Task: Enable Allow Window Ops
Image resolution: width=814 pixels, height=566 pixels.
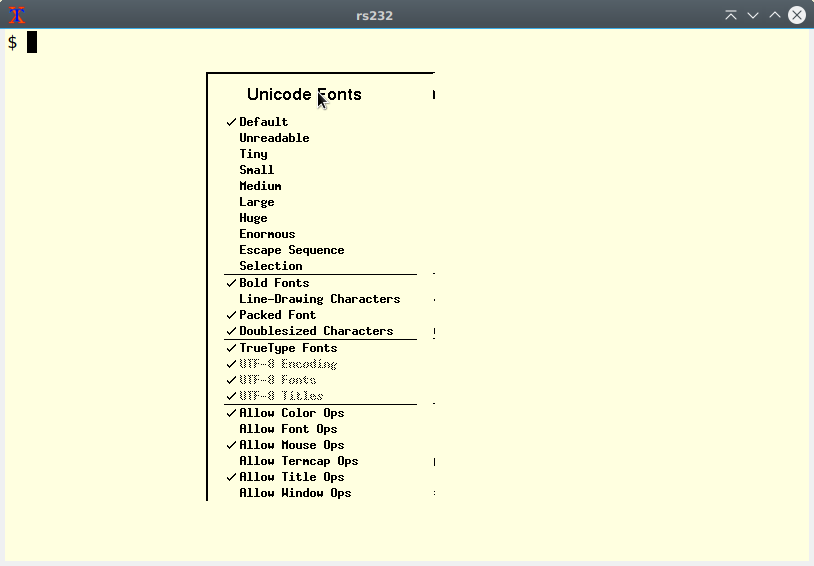Action: [x=295, y=493]
